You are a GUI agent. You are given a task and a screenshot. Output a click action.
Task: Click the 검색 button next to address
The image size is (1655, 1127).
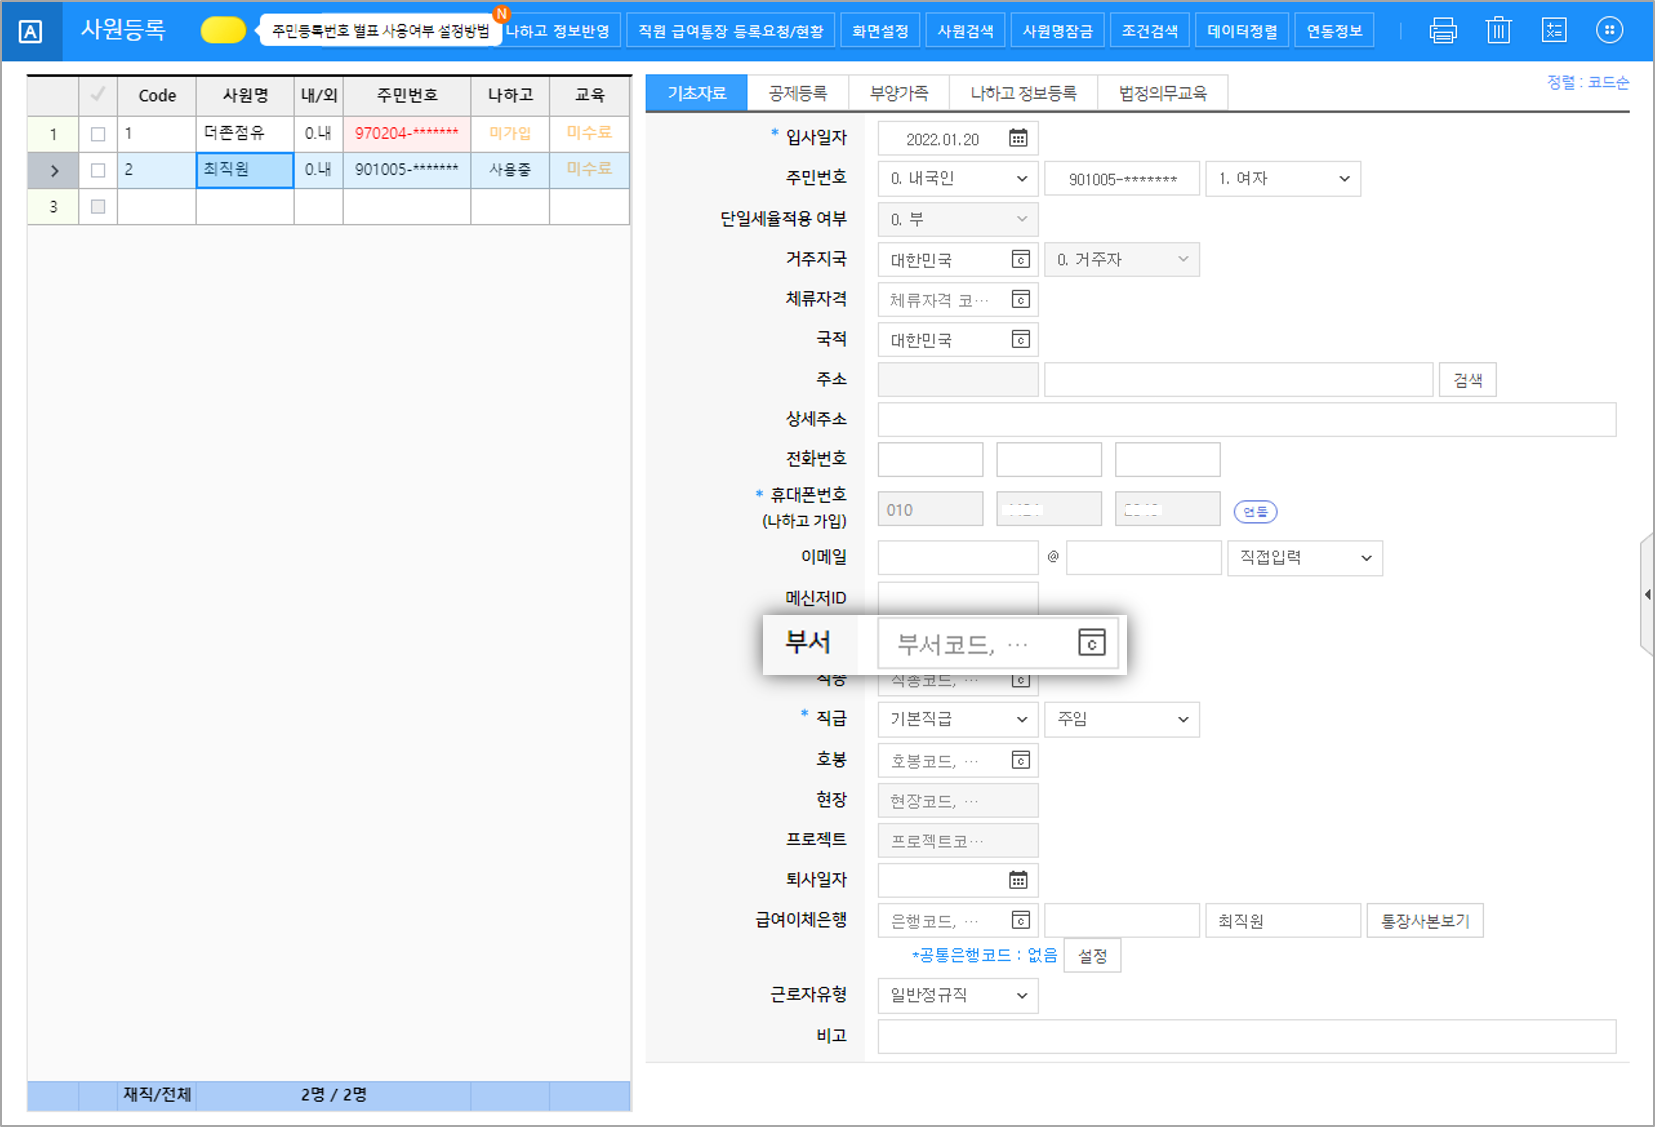click(x=1467, y=380)
